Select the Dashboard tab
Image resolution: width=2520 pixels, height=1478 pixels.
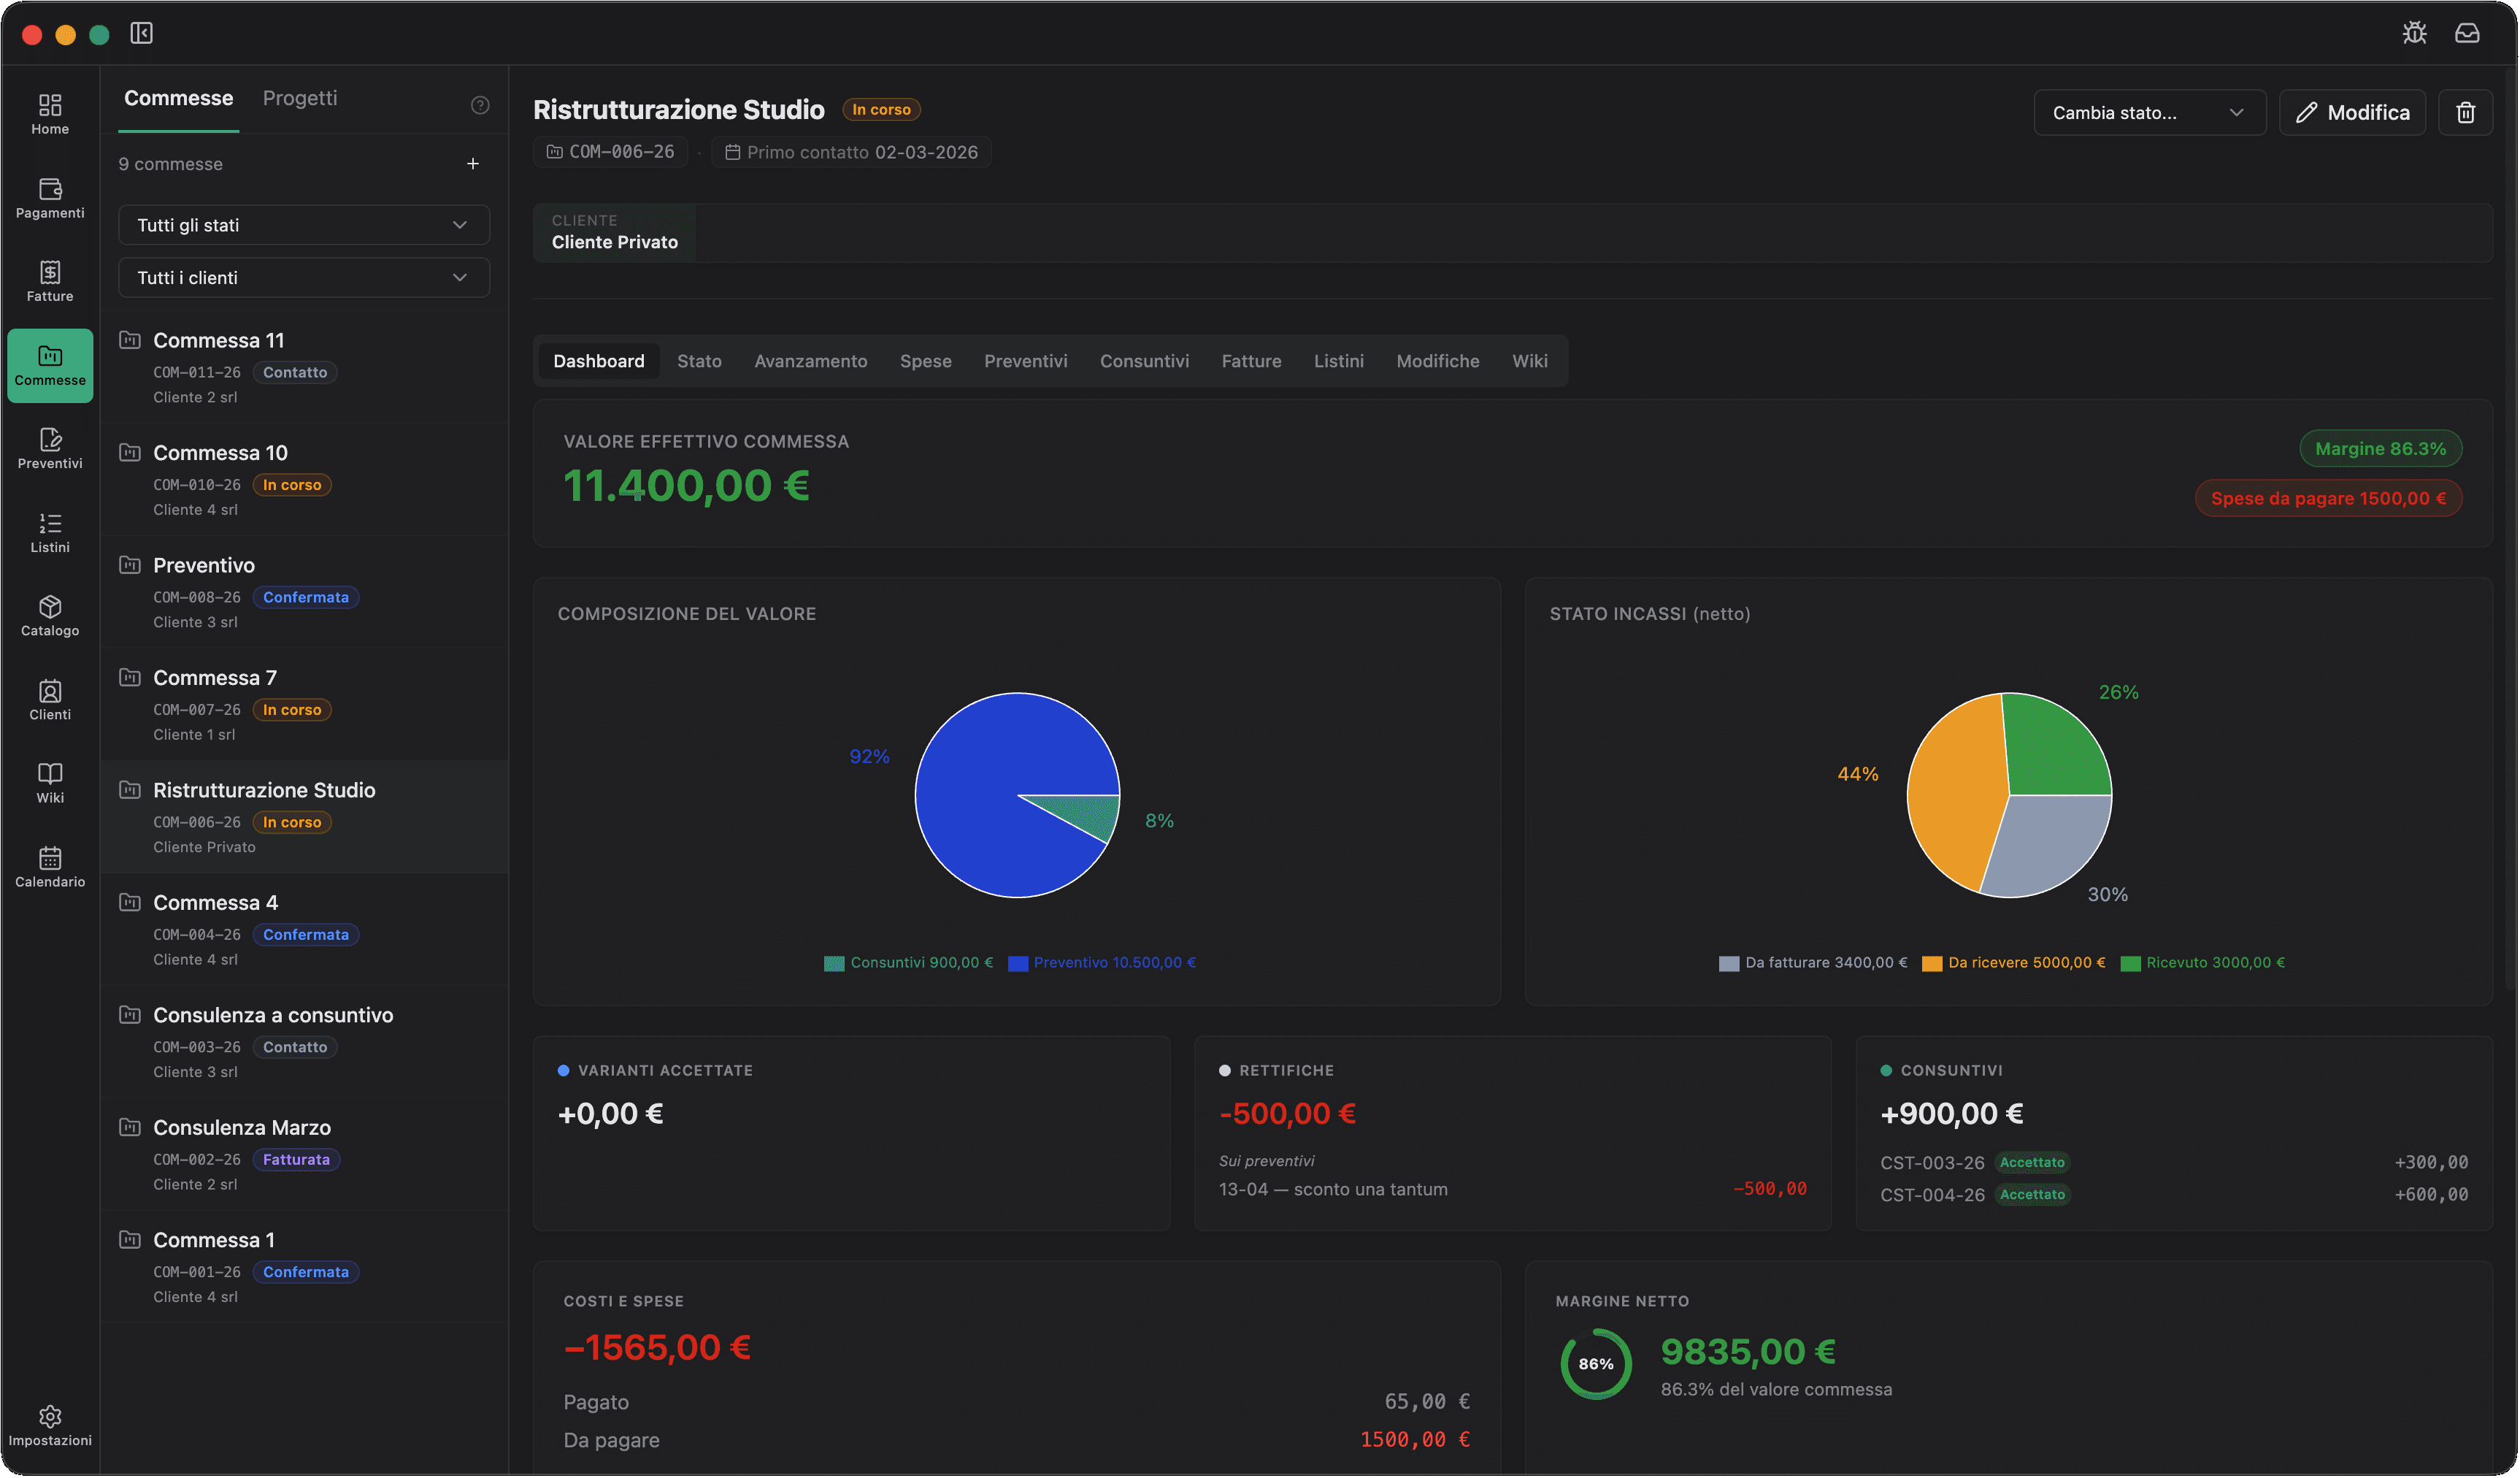tap(599, 361)
